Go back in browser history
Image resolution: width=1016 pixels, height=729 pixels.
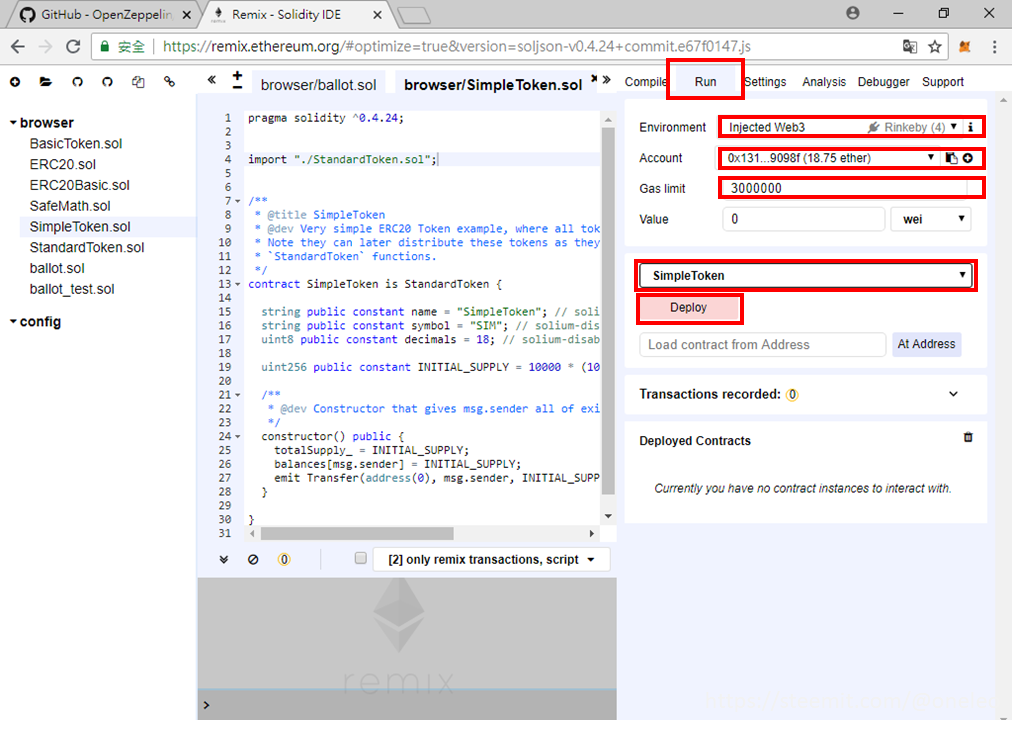tap(18, 47)
